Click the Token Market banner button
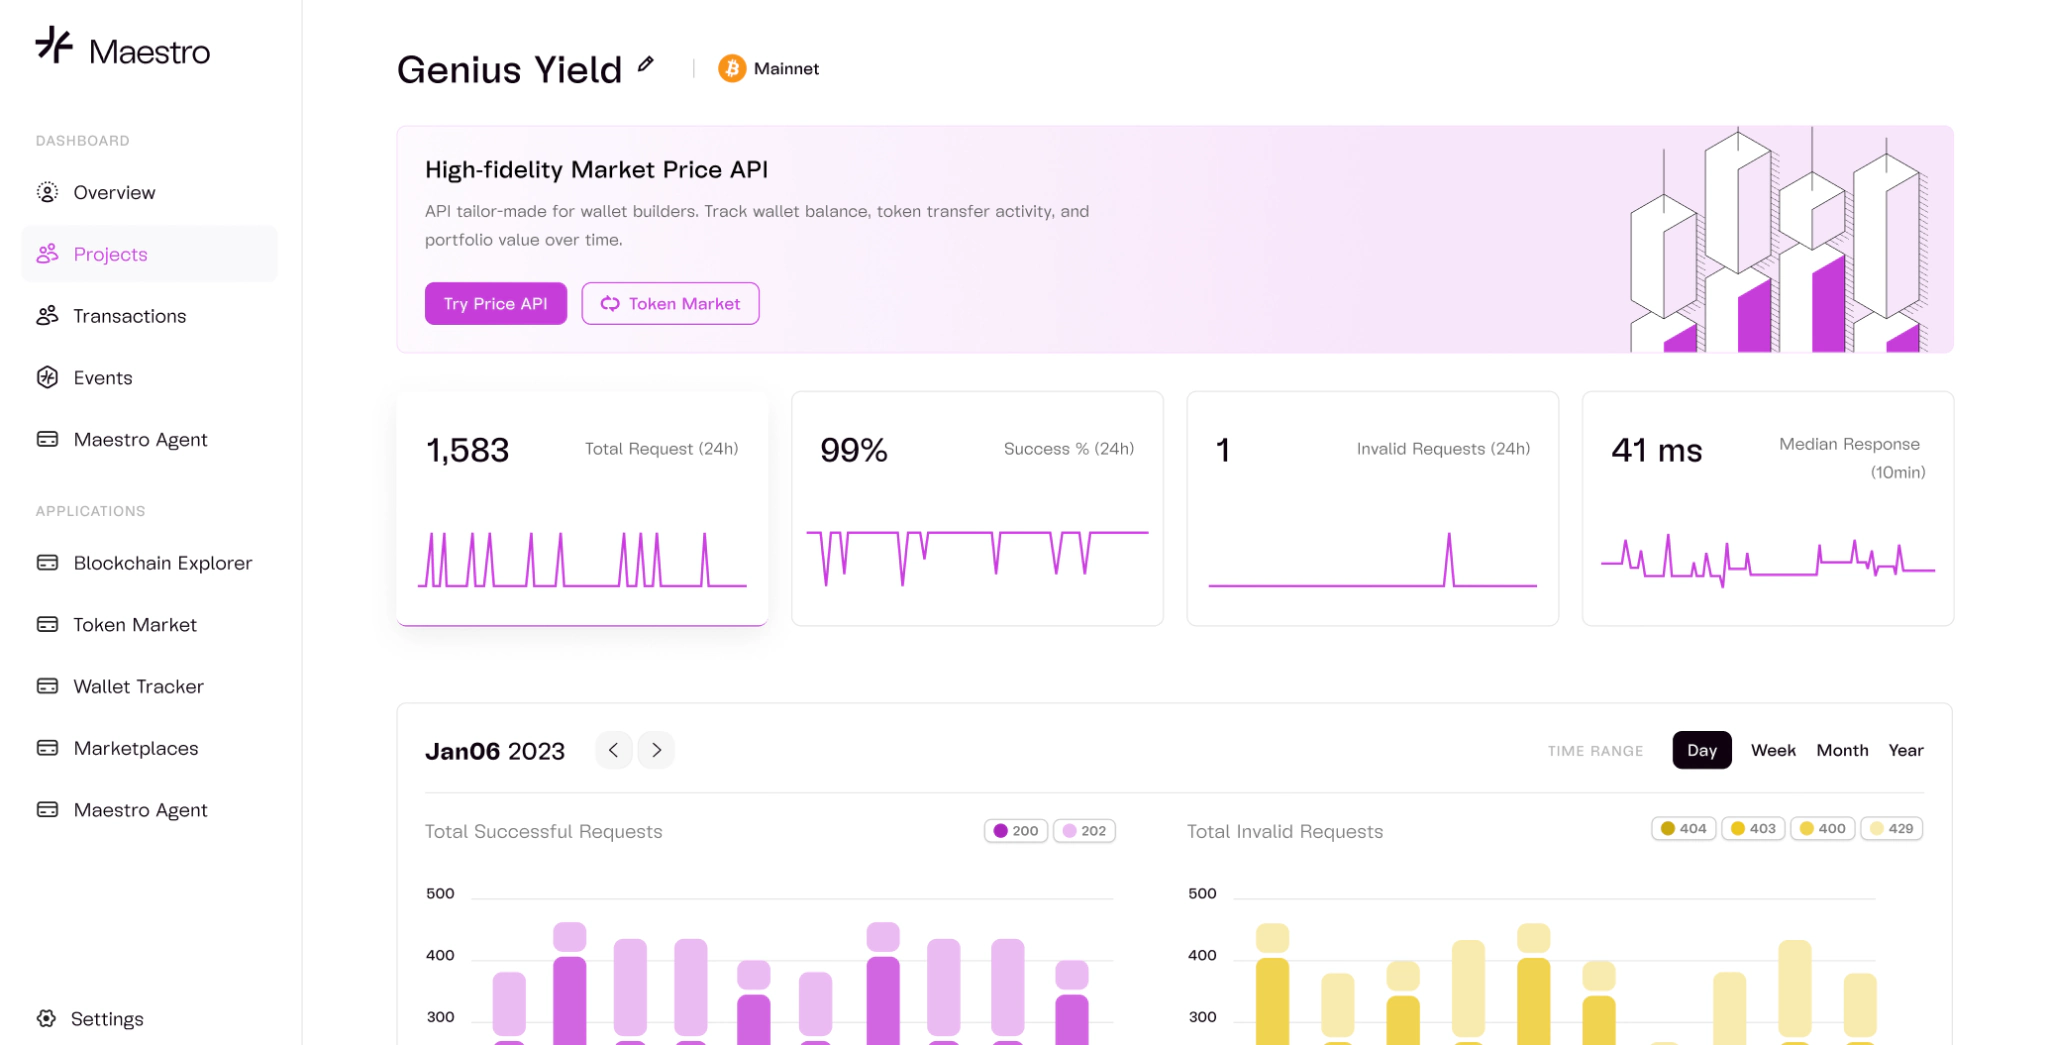 click(x=670, y=303)
